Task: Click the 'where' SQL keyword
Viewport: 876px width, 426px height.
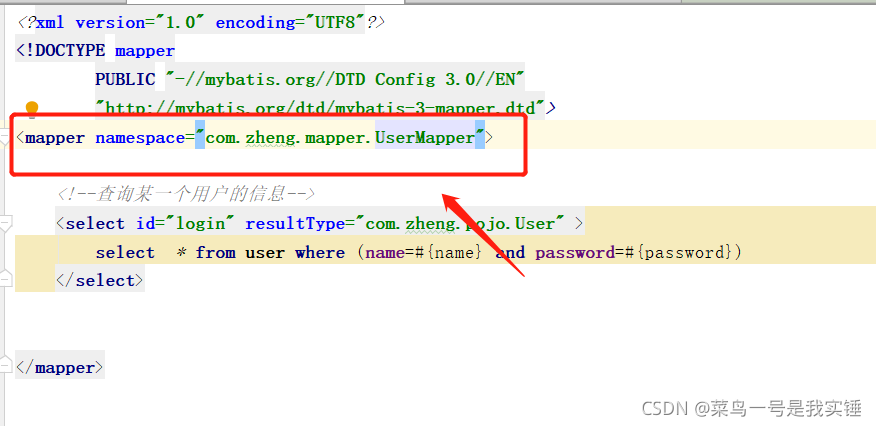Action: click(x=320, y=252)
